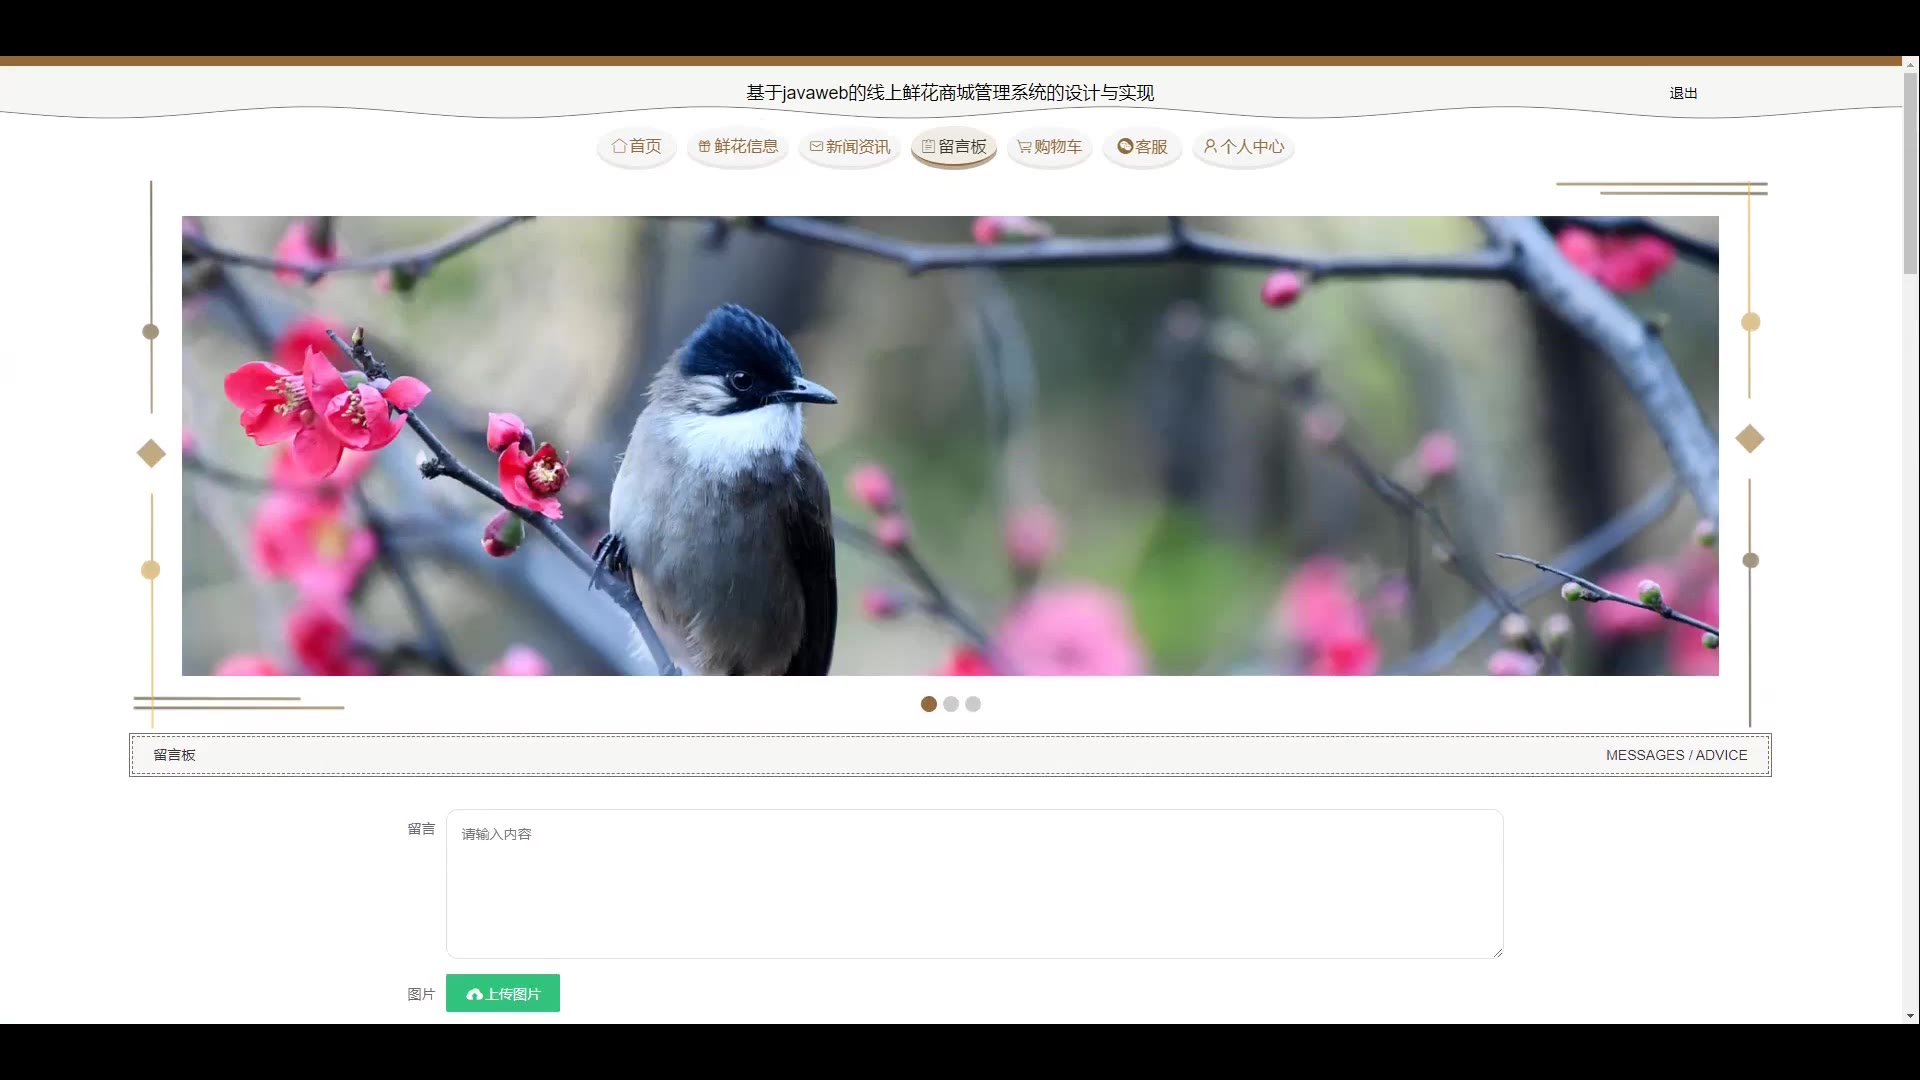Open the 购物车 shopping cart page
The image size is (1920, 1080).
1049,147
